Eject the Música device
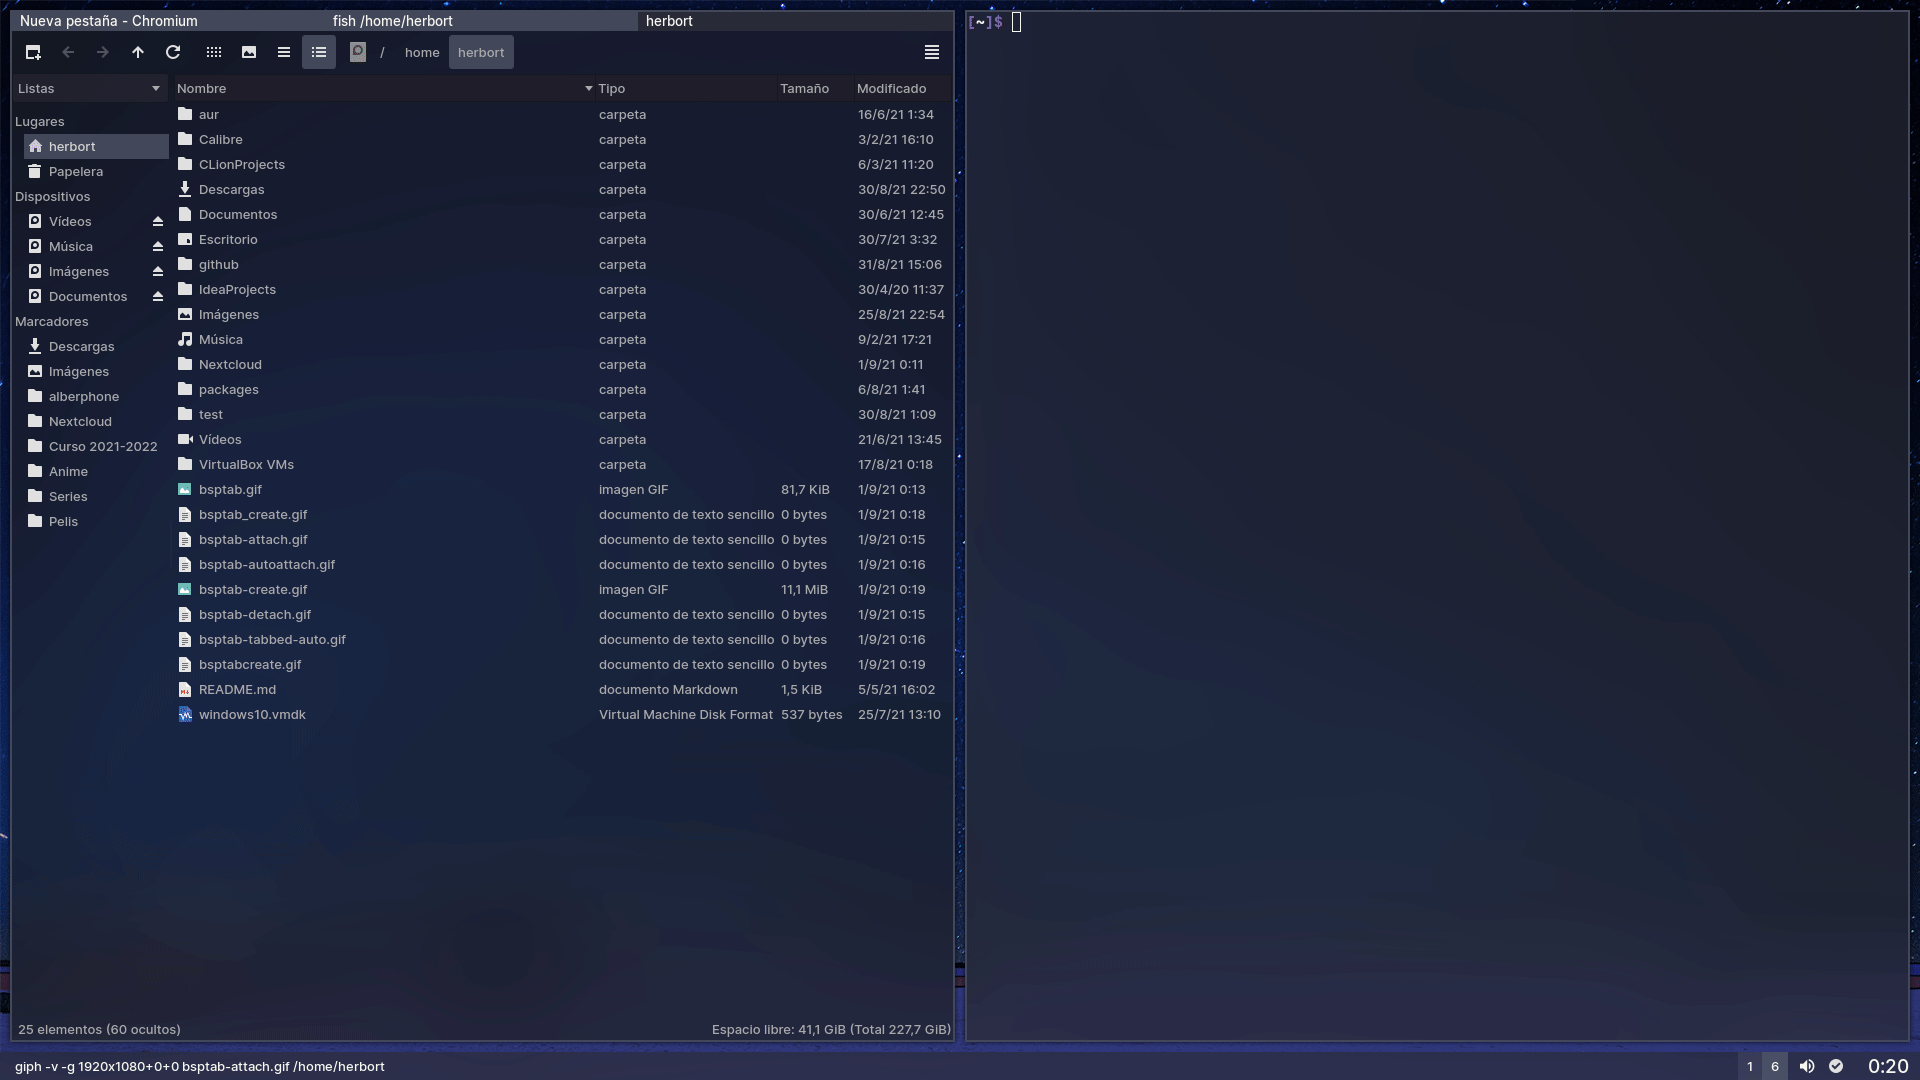Screen dimensions: 1920x1080 pyautogui.click(x=158, y=246)
